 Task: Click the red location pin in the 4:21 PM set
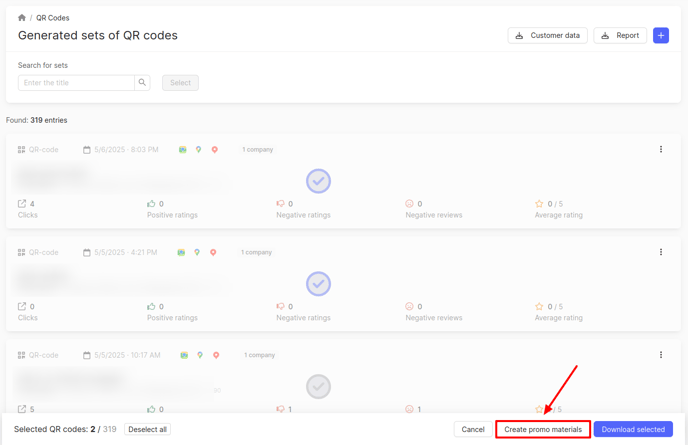[213, 252]
